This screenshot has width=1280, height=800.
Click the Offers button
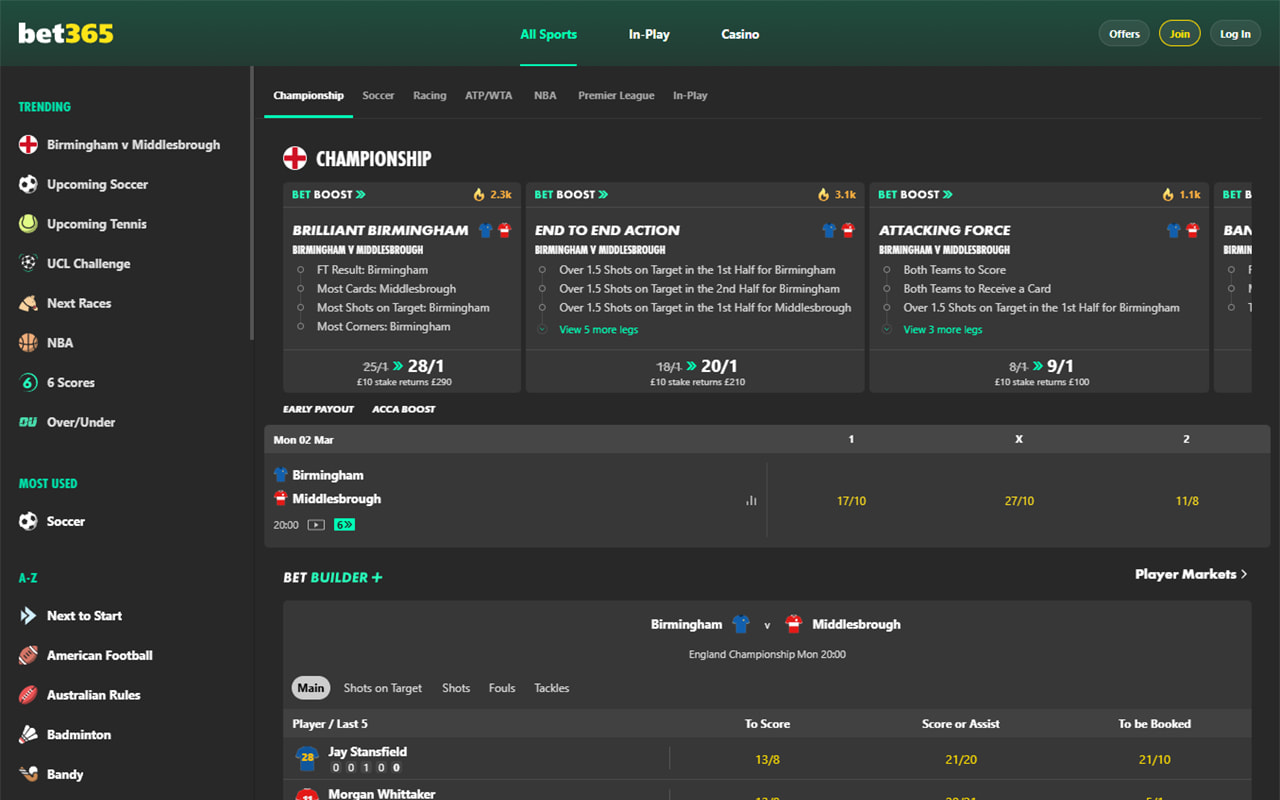[1124, 34]
